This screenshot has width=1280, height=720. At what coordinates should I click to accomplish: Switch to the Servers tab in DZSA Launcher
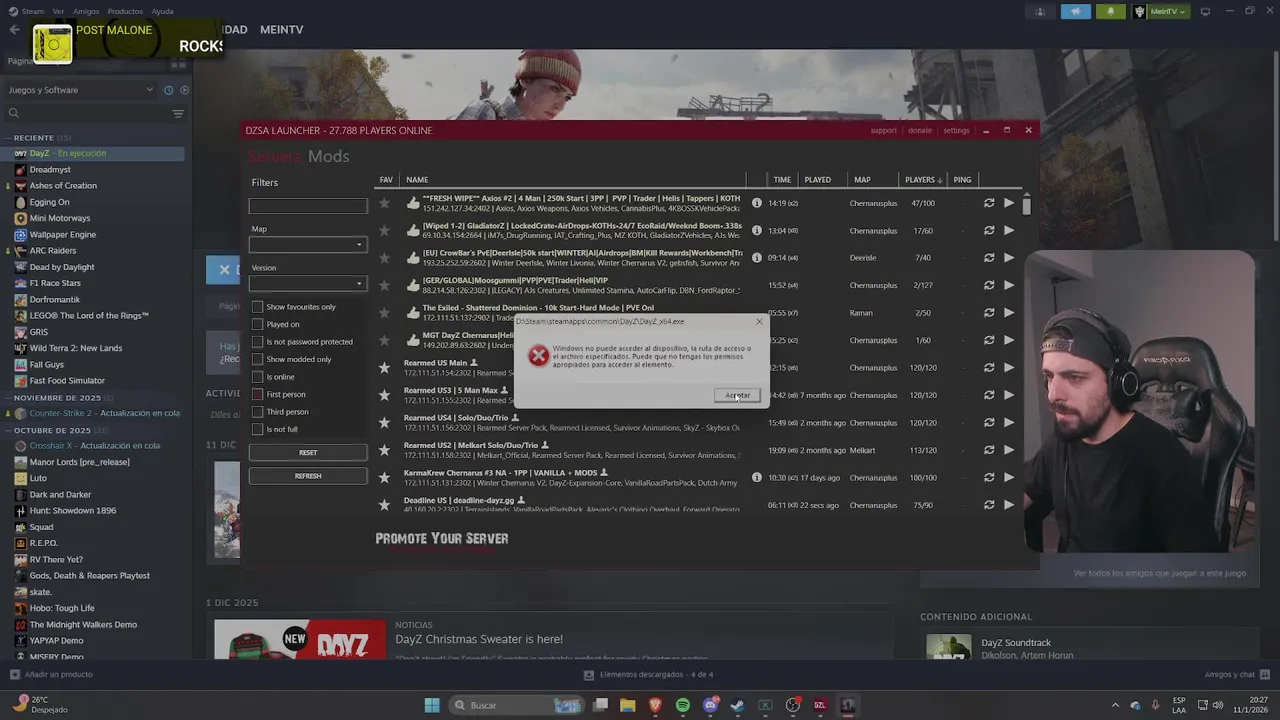click(275, 157)
